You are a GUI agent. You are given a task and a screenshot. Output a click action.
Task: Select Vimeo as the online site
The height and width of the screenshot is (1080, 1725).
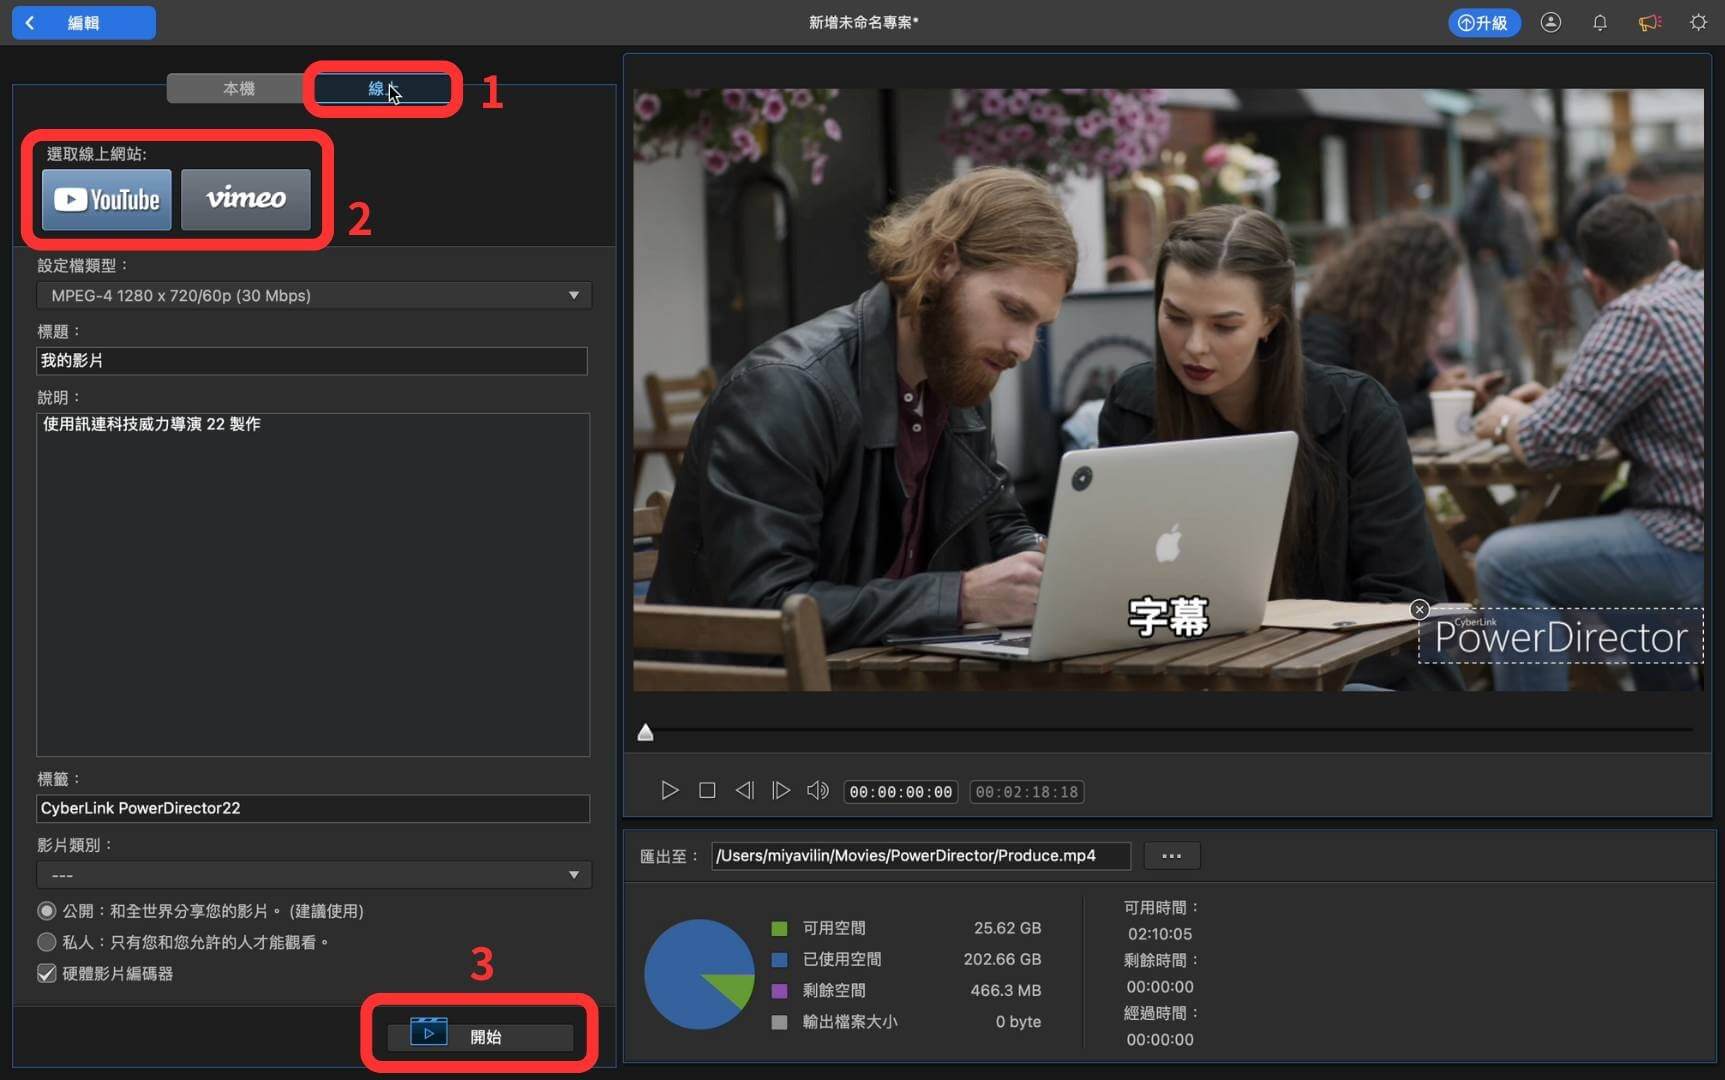point(246,199)
